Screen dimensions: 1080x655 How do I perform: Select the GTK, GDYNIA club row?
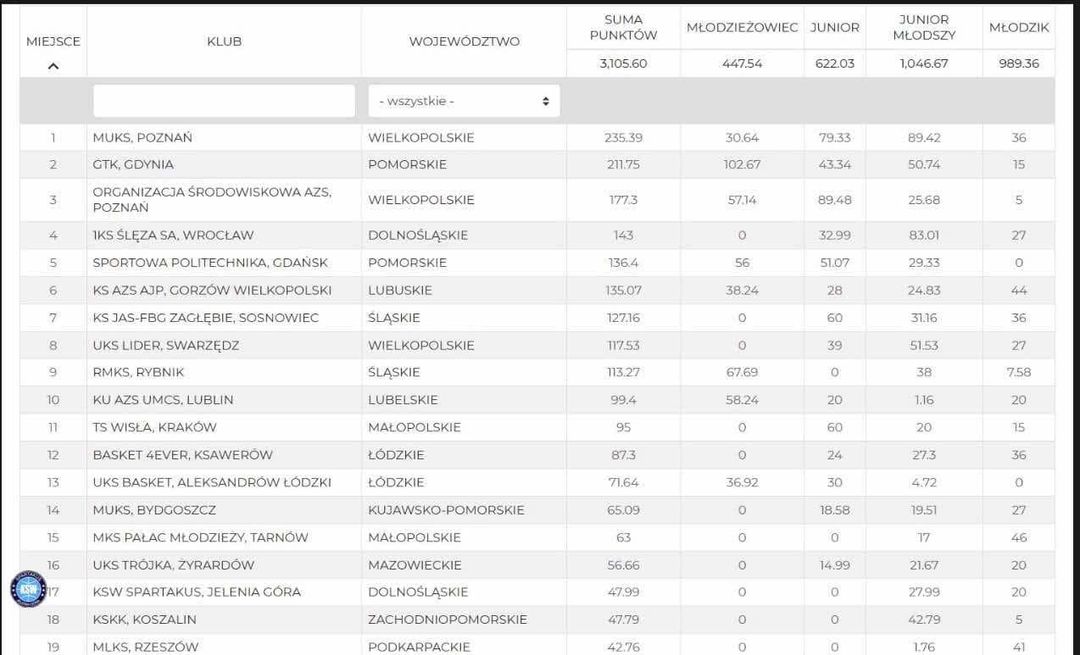[537, 165]
